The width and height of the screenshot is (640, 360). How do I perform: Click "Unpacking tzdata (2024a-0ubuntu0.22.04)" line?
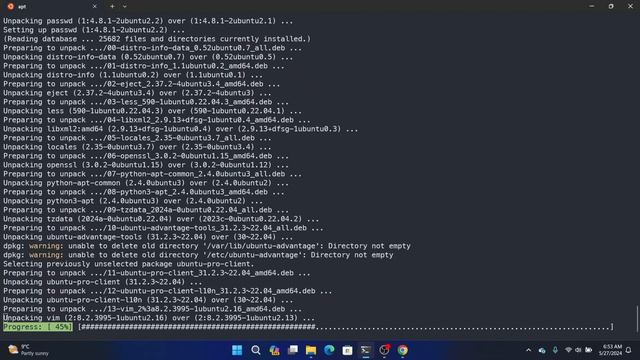point(161,219)
